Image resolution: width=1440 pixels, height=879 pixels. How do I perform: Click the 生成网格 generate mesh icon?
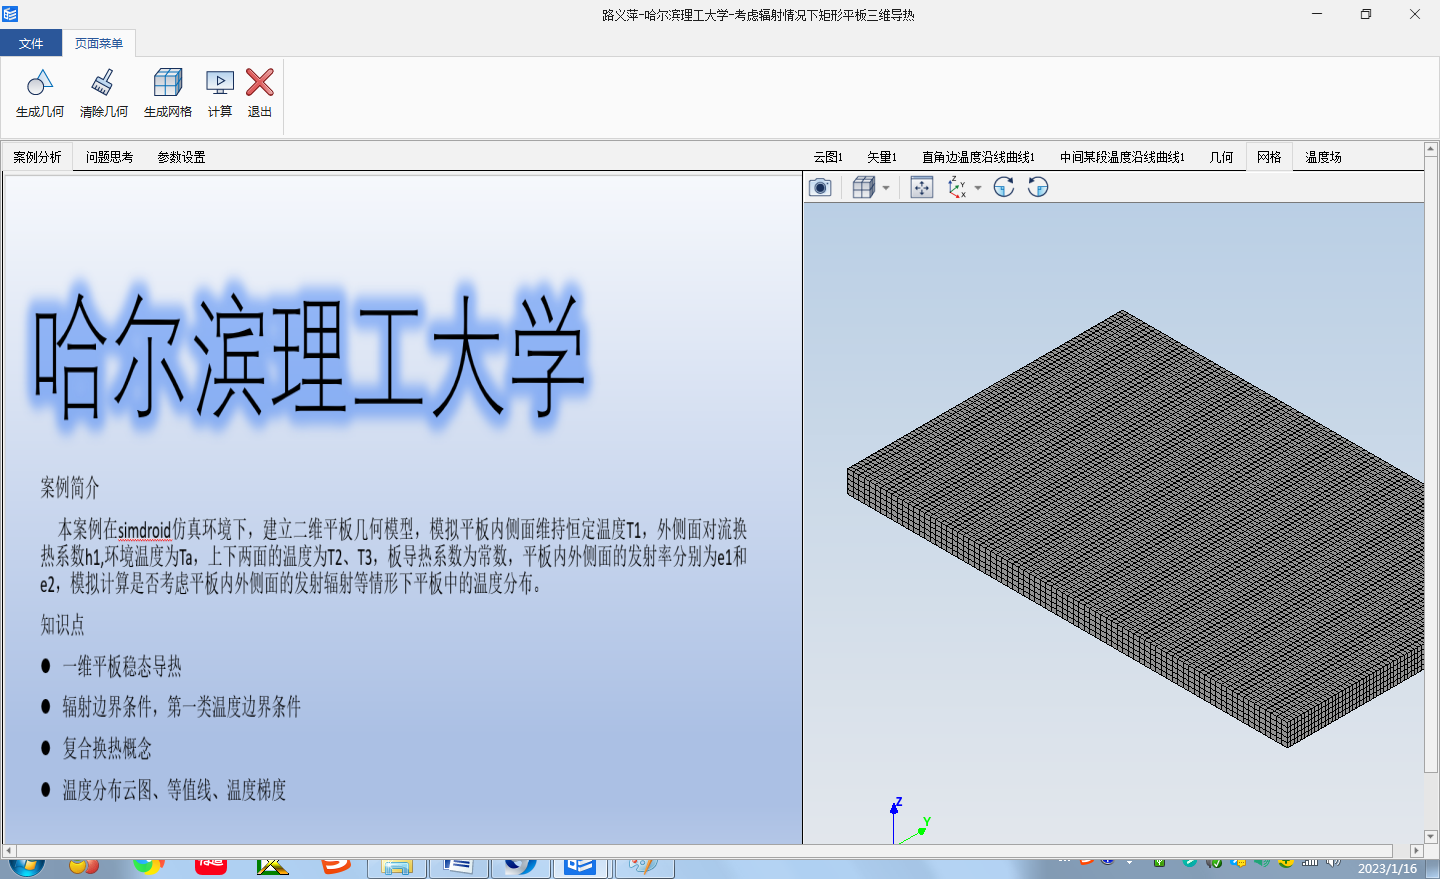click(x=168, y=83)
